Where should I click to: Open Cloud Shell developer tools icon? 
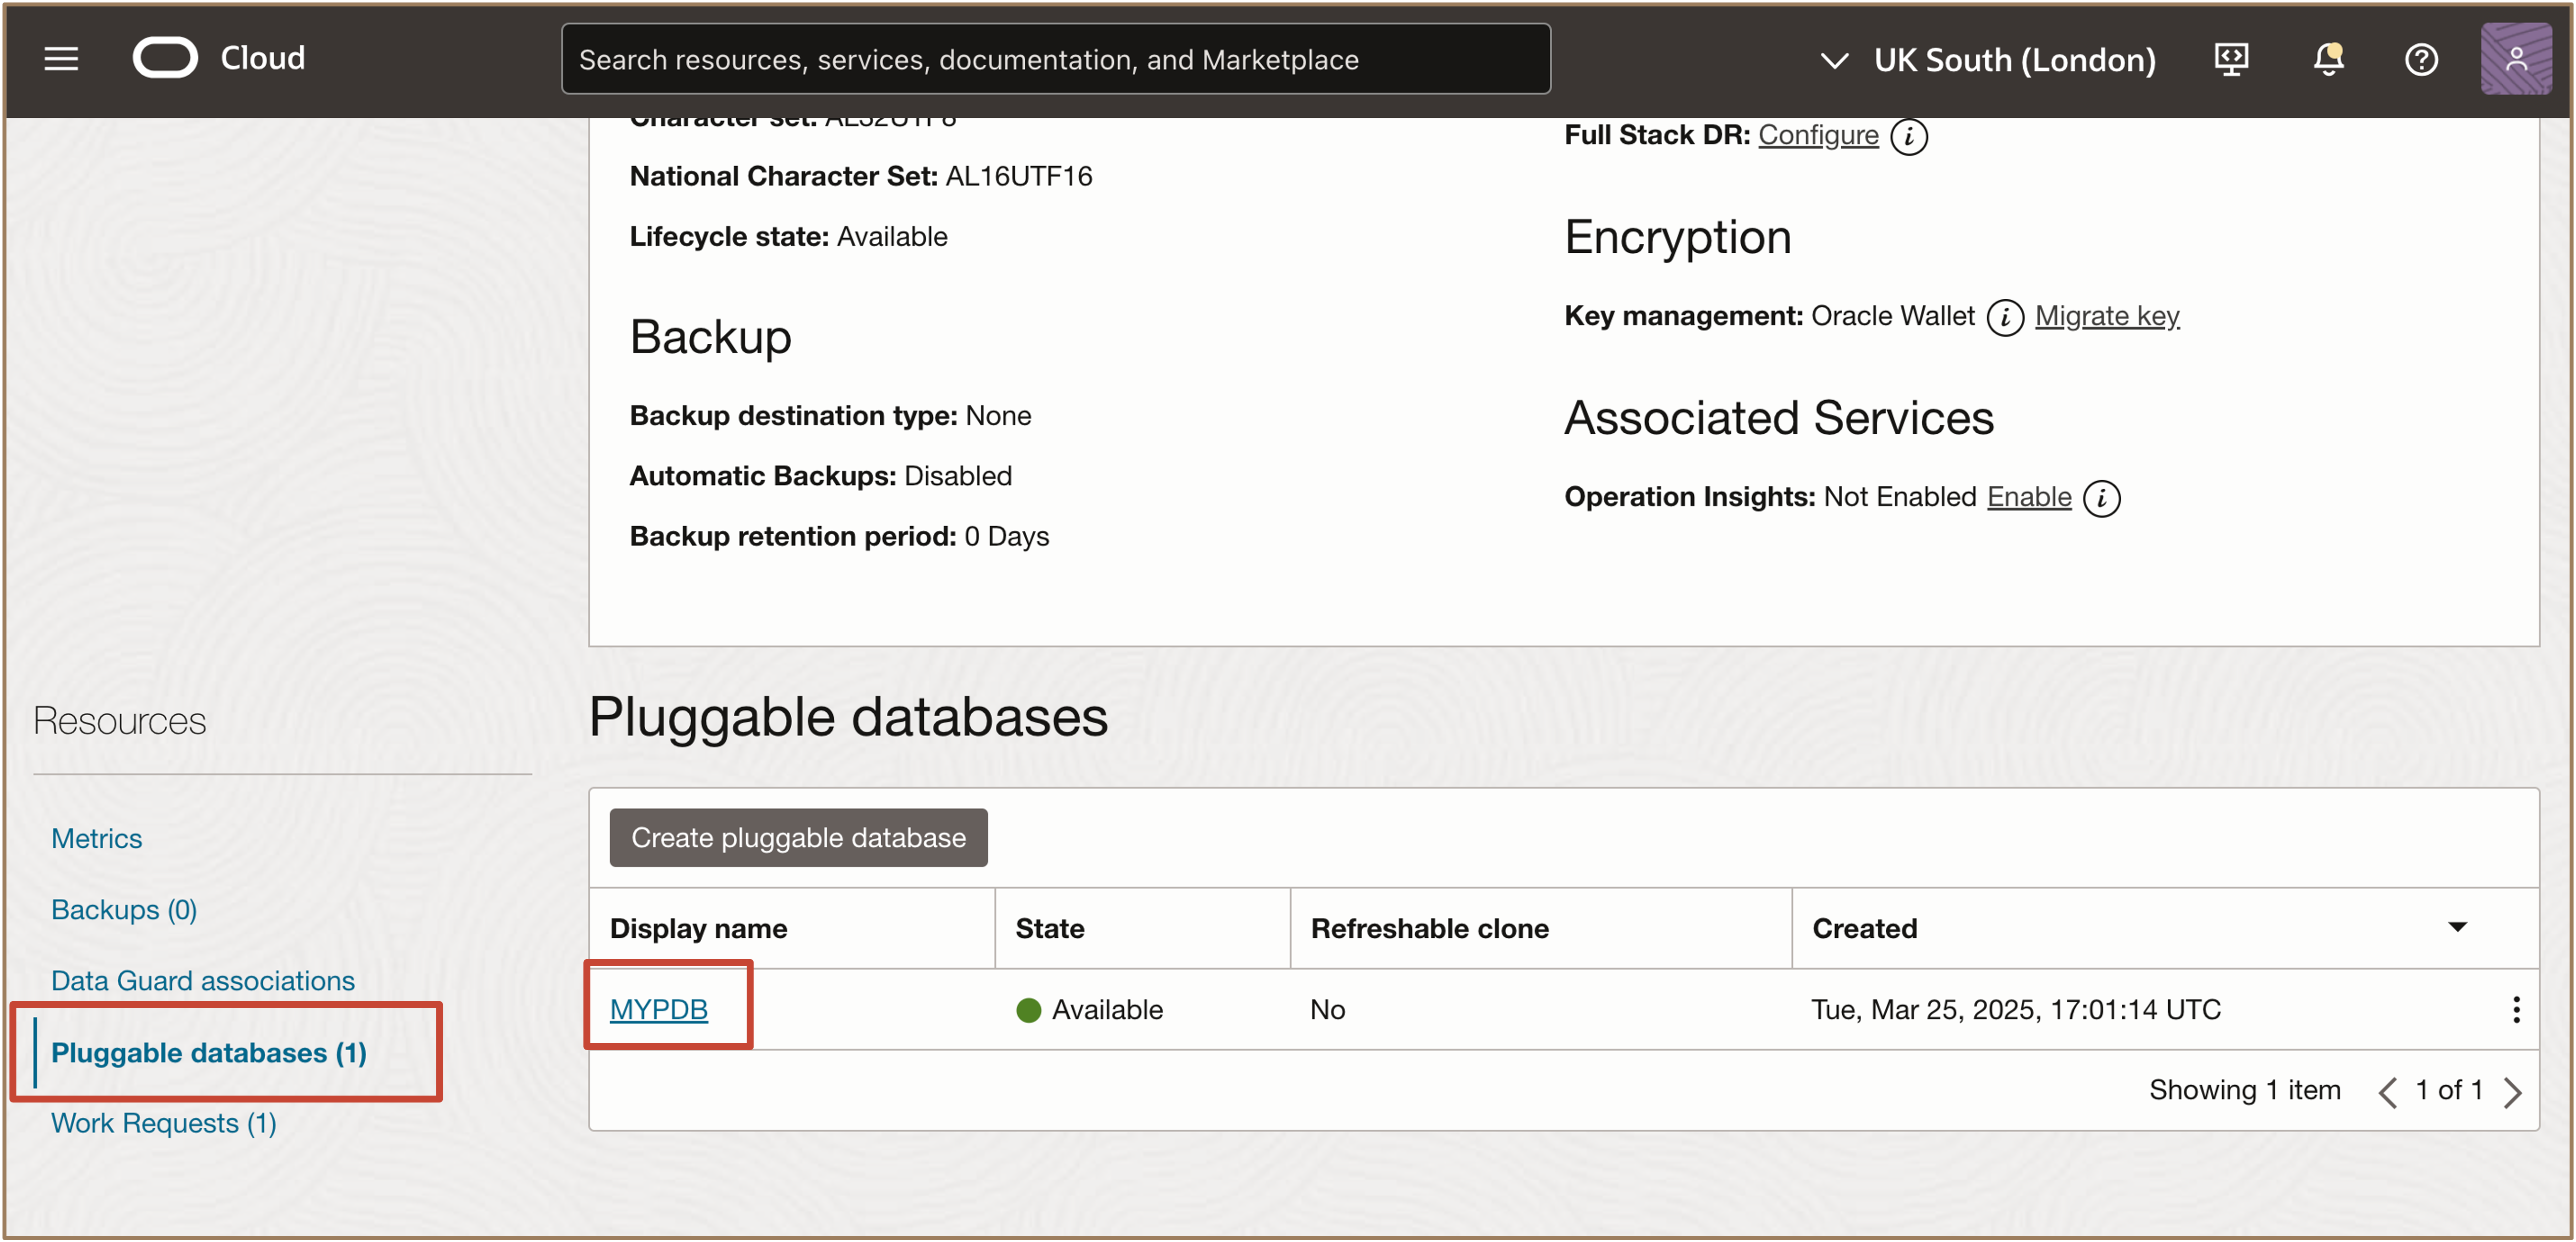pos(2231,59)
